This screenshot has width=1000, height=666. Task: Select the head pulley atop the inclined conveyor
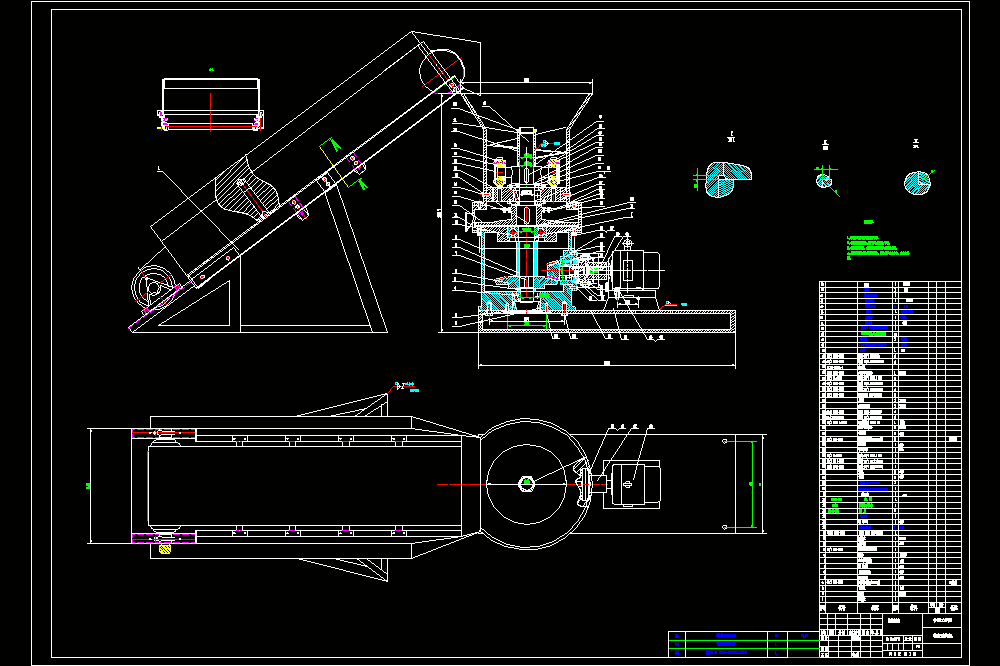pos(441,71)
